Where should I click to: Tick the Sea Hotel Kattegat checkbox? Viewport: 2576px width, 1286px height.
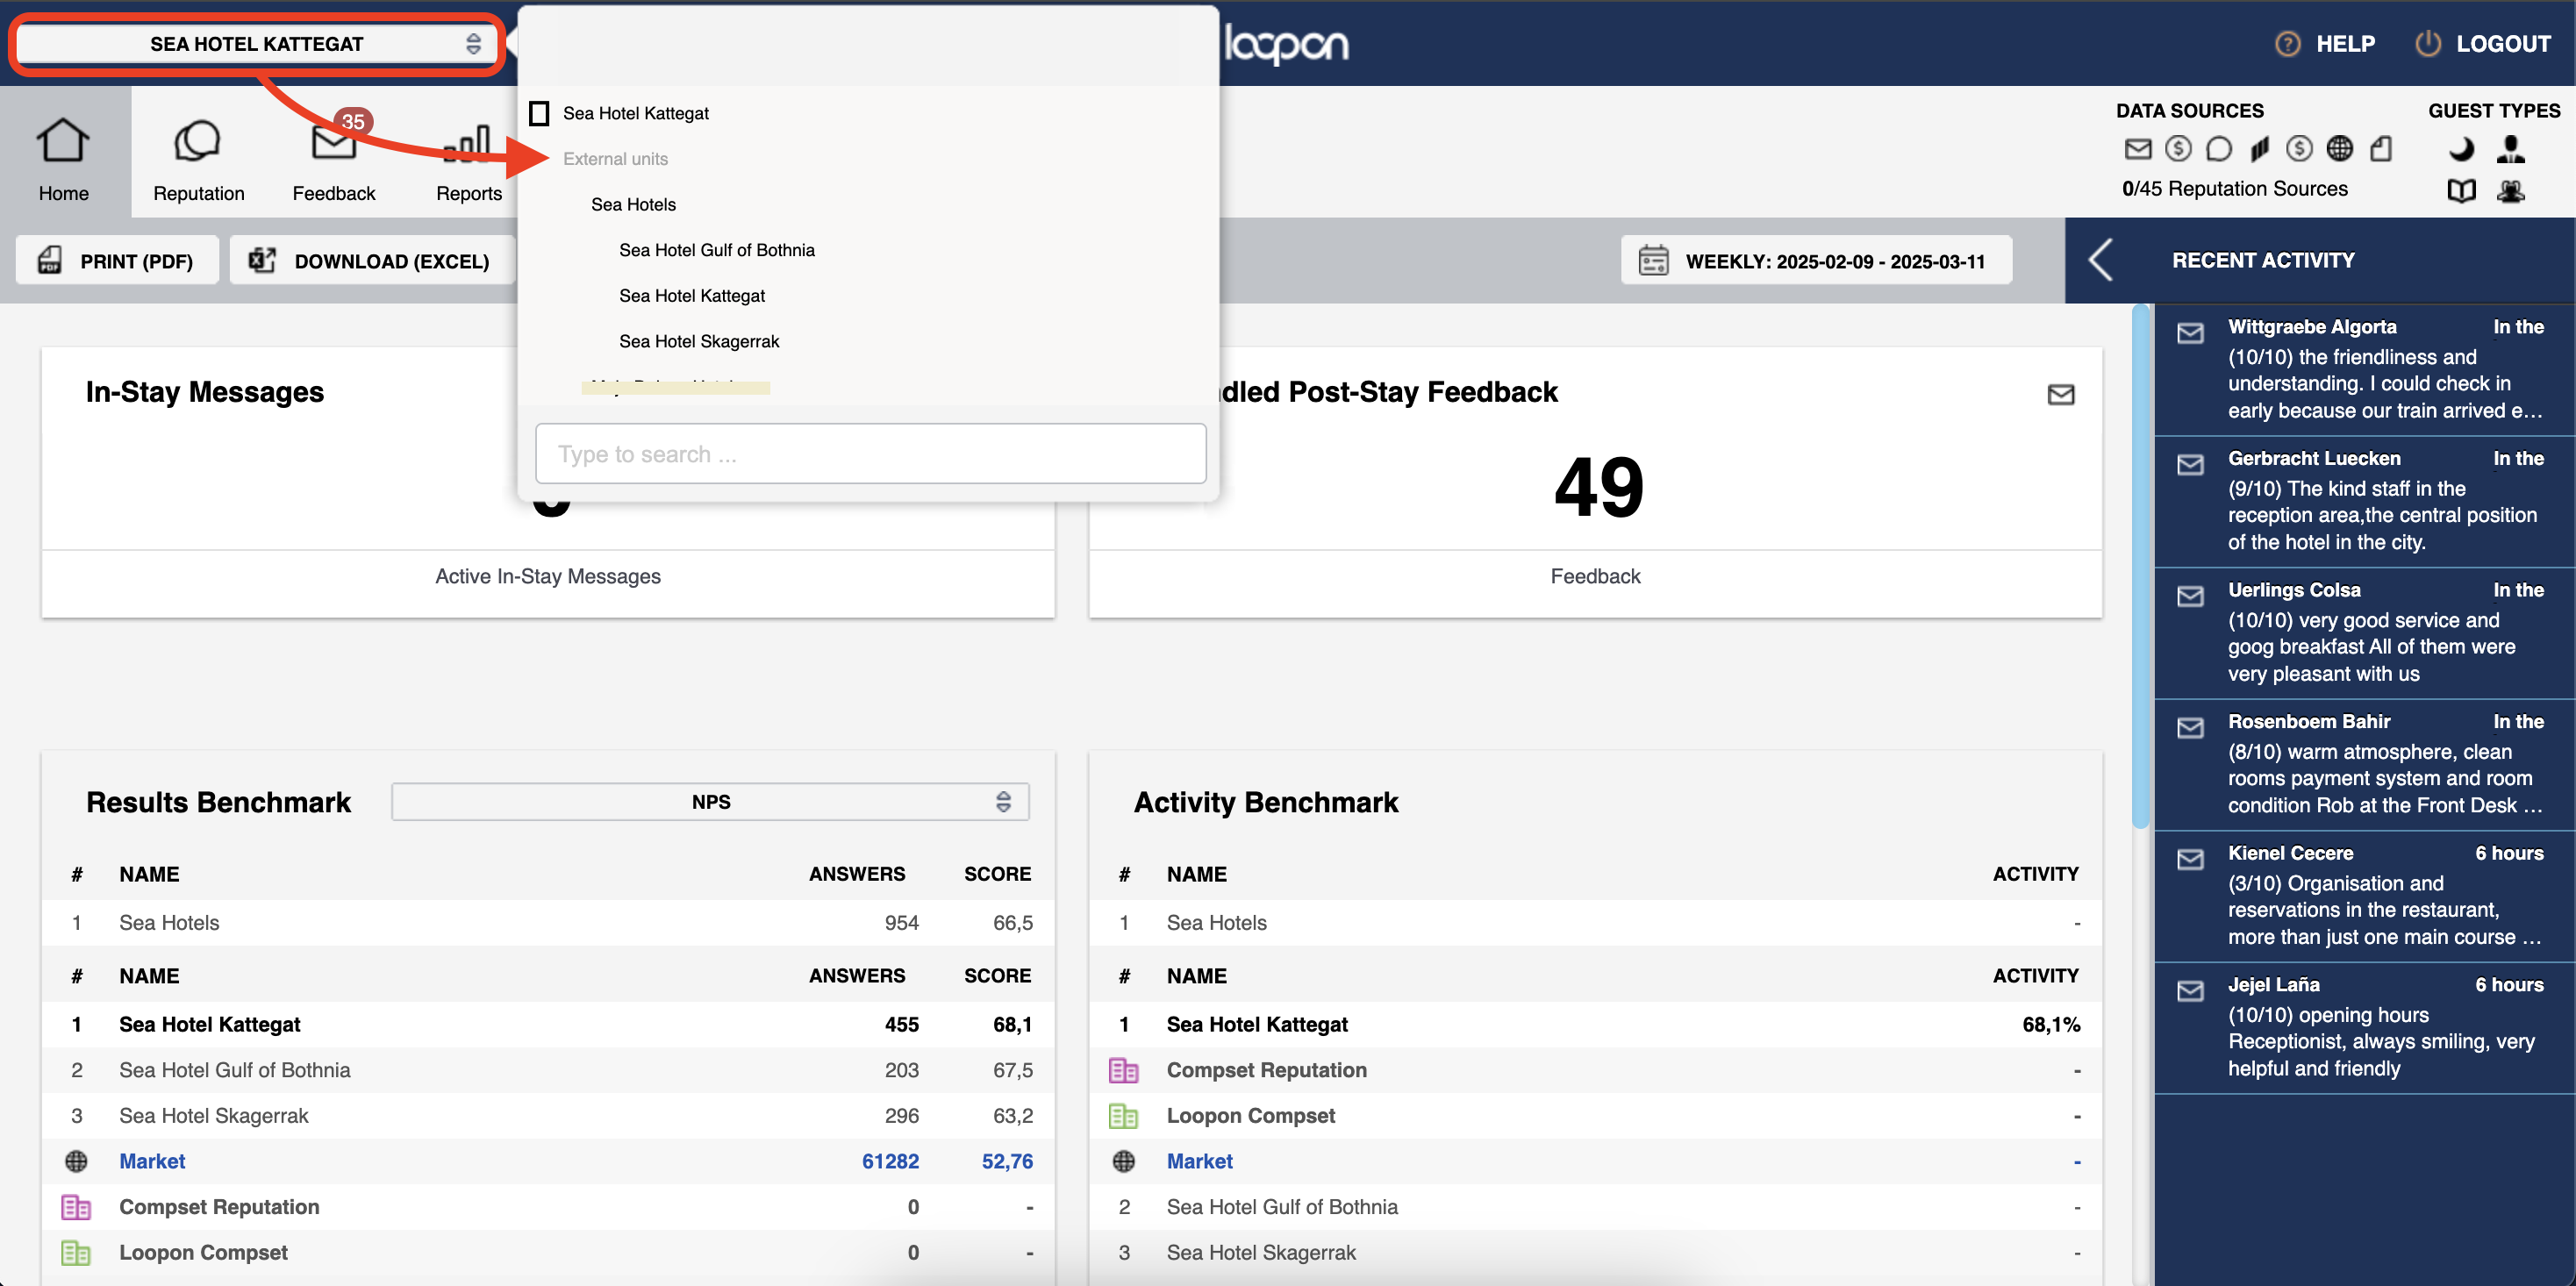click(539, 113)
